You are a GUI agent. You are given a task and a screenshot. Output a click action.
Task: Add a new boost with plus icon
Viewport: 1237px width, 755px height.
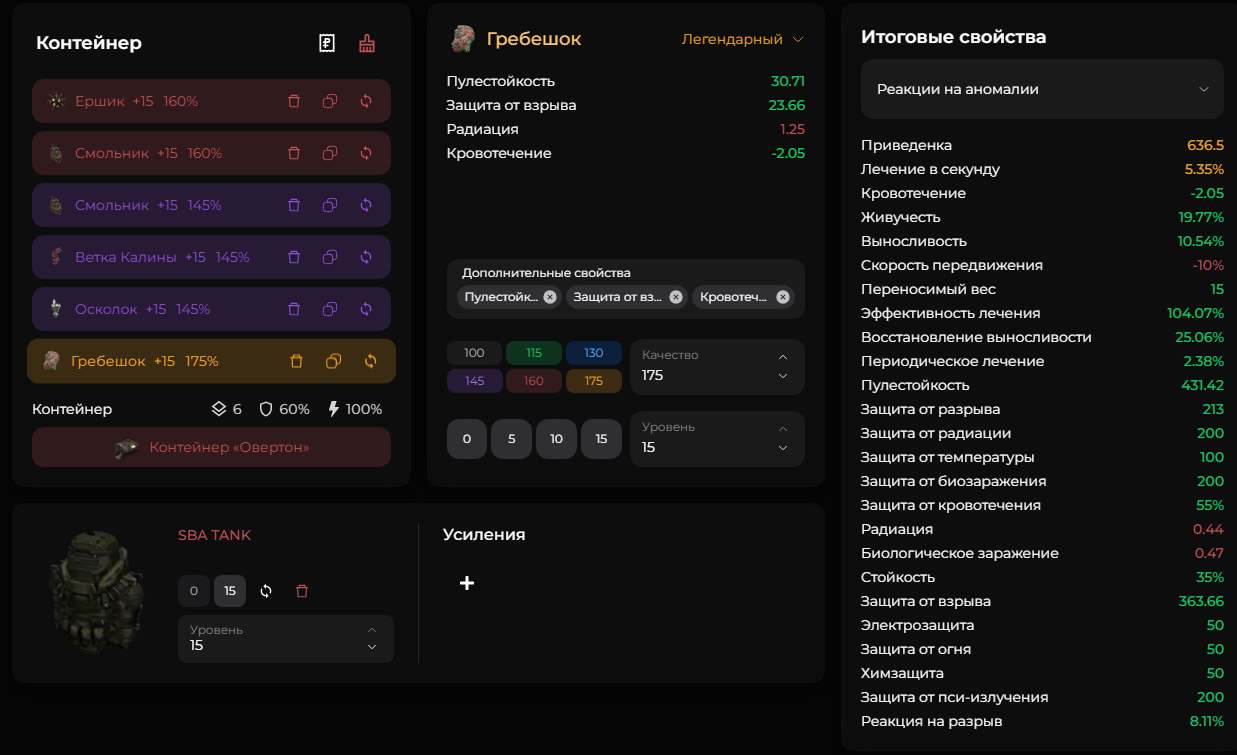tap(466, 583)
